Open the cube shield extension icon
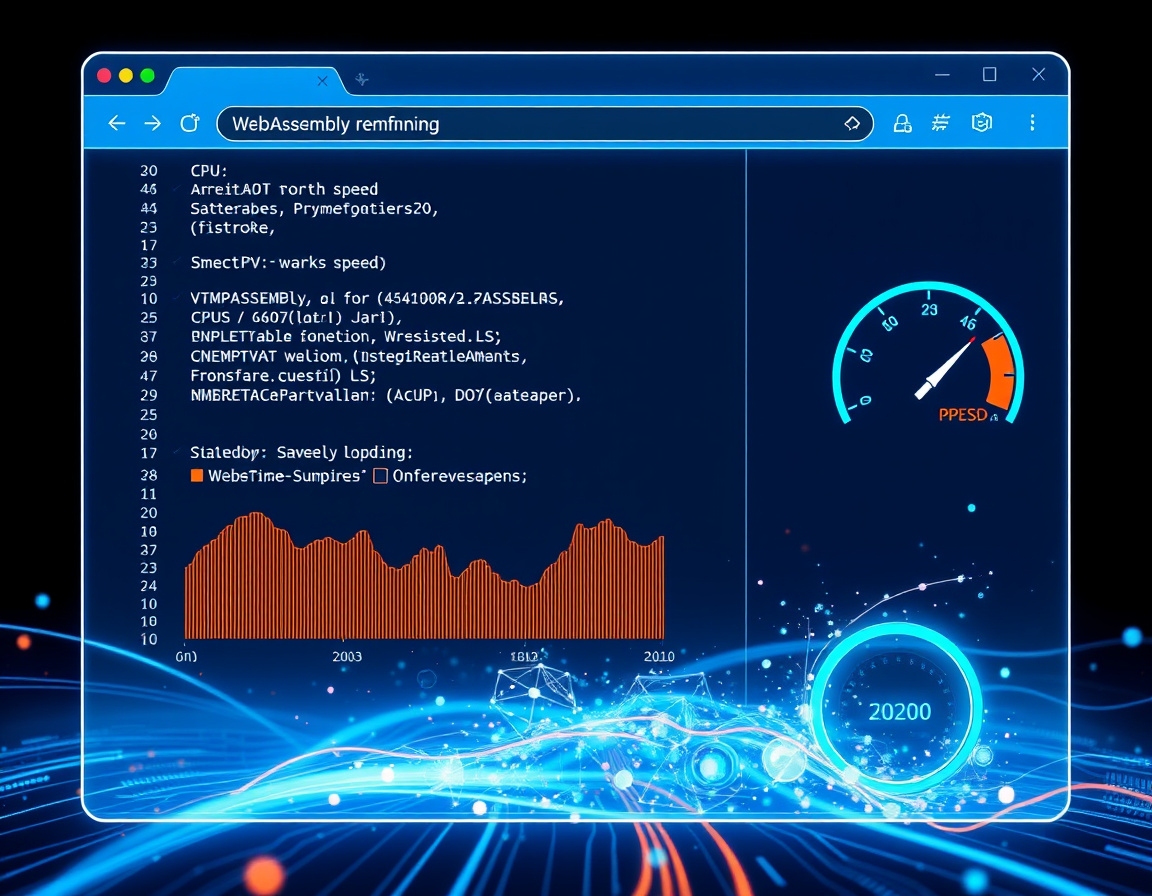The image size is (1152, 896). pos(982,123)
